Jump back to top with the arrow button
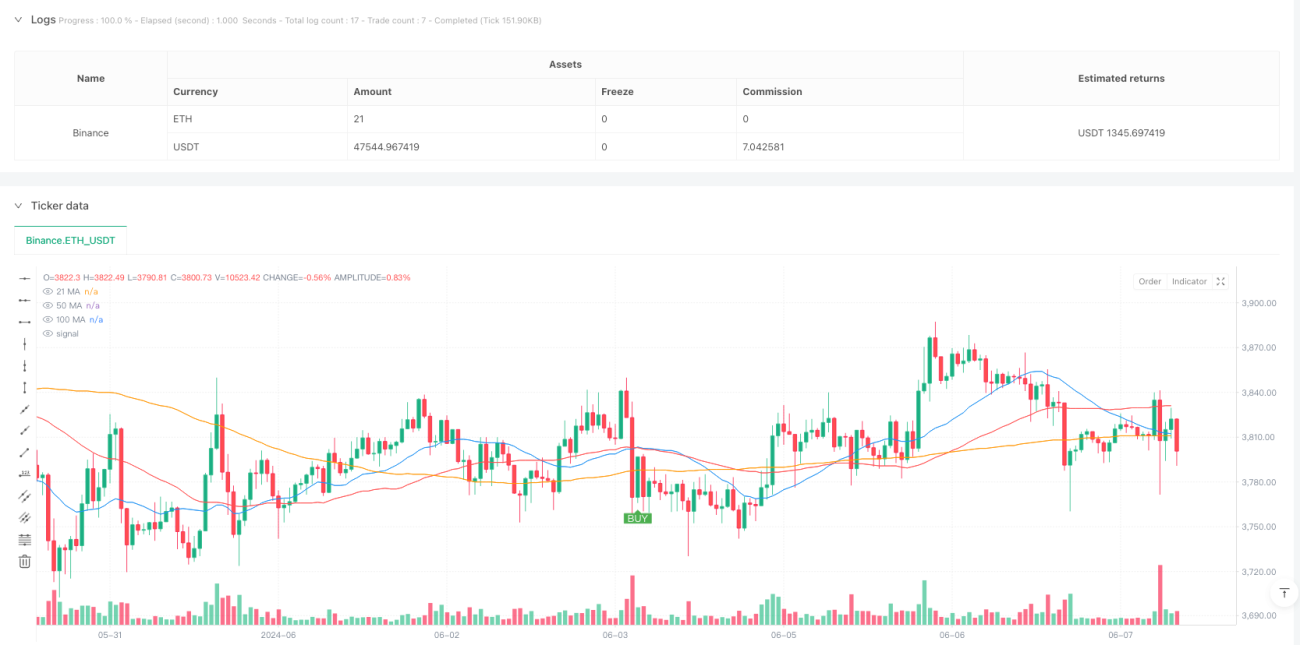The width and height of the screenshot is (1300, 645). 1284,593
